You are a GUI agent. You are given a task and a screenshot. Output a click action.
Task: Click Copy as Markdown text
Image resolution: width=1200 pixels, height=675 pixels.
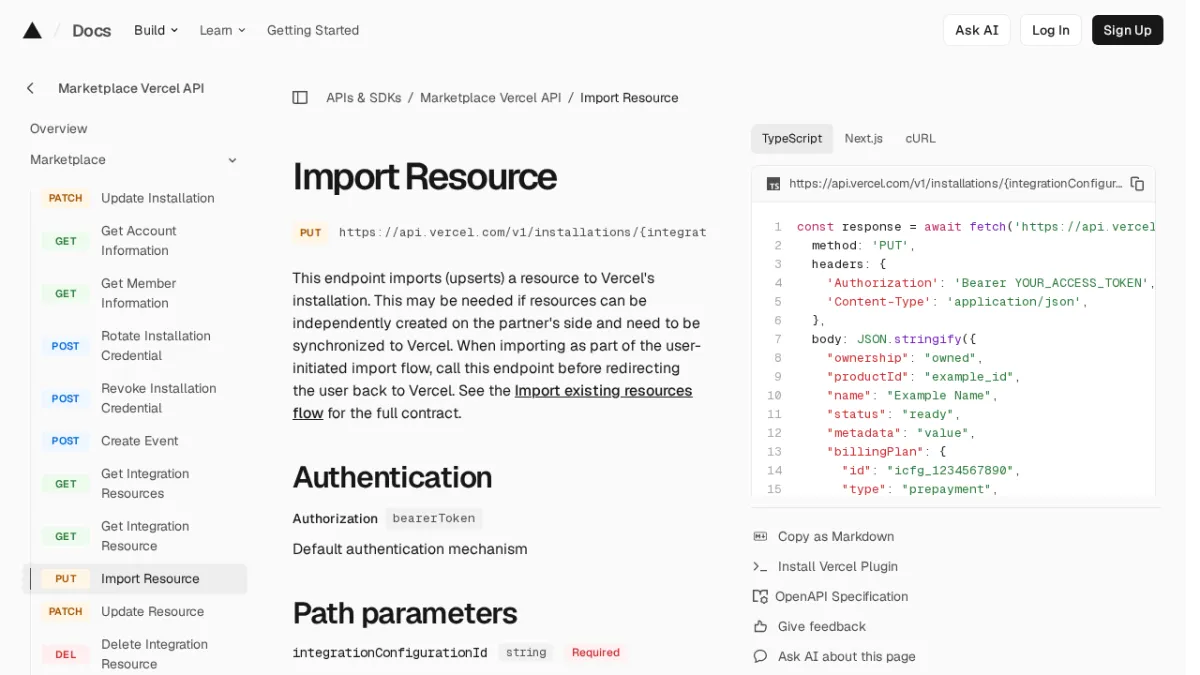836,537
